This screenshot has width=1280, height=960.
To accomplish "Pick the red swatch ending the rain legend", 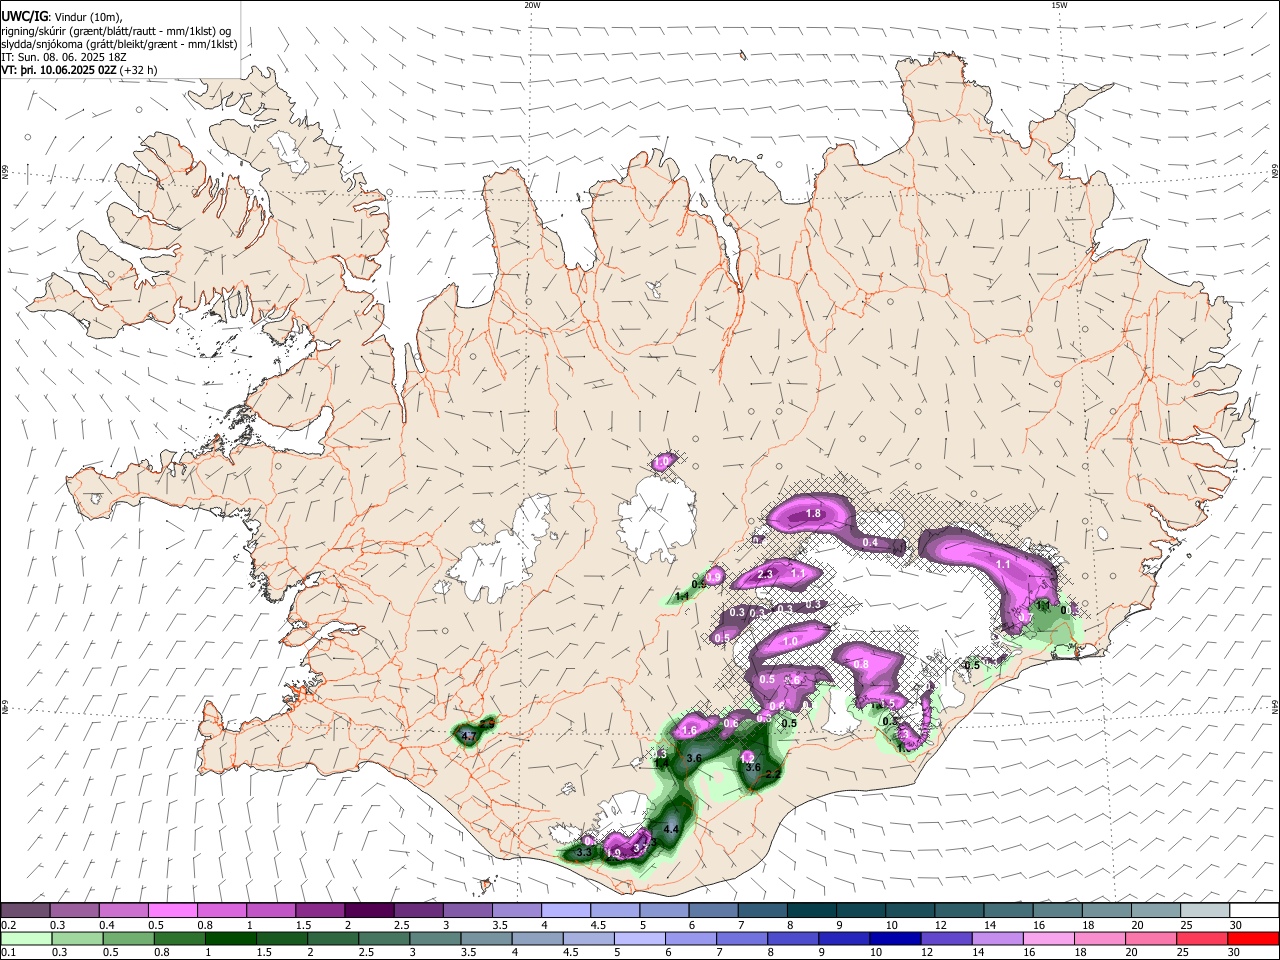I will 1254,939.
